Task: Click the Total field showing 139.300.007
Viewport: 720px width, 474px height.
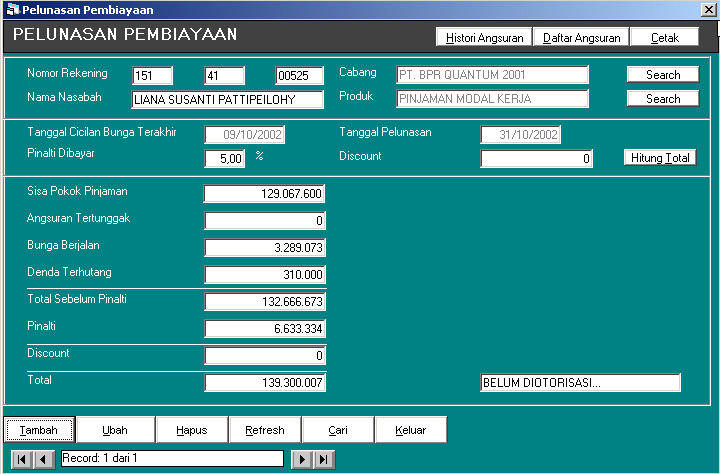Action: [x=265, y=382]
